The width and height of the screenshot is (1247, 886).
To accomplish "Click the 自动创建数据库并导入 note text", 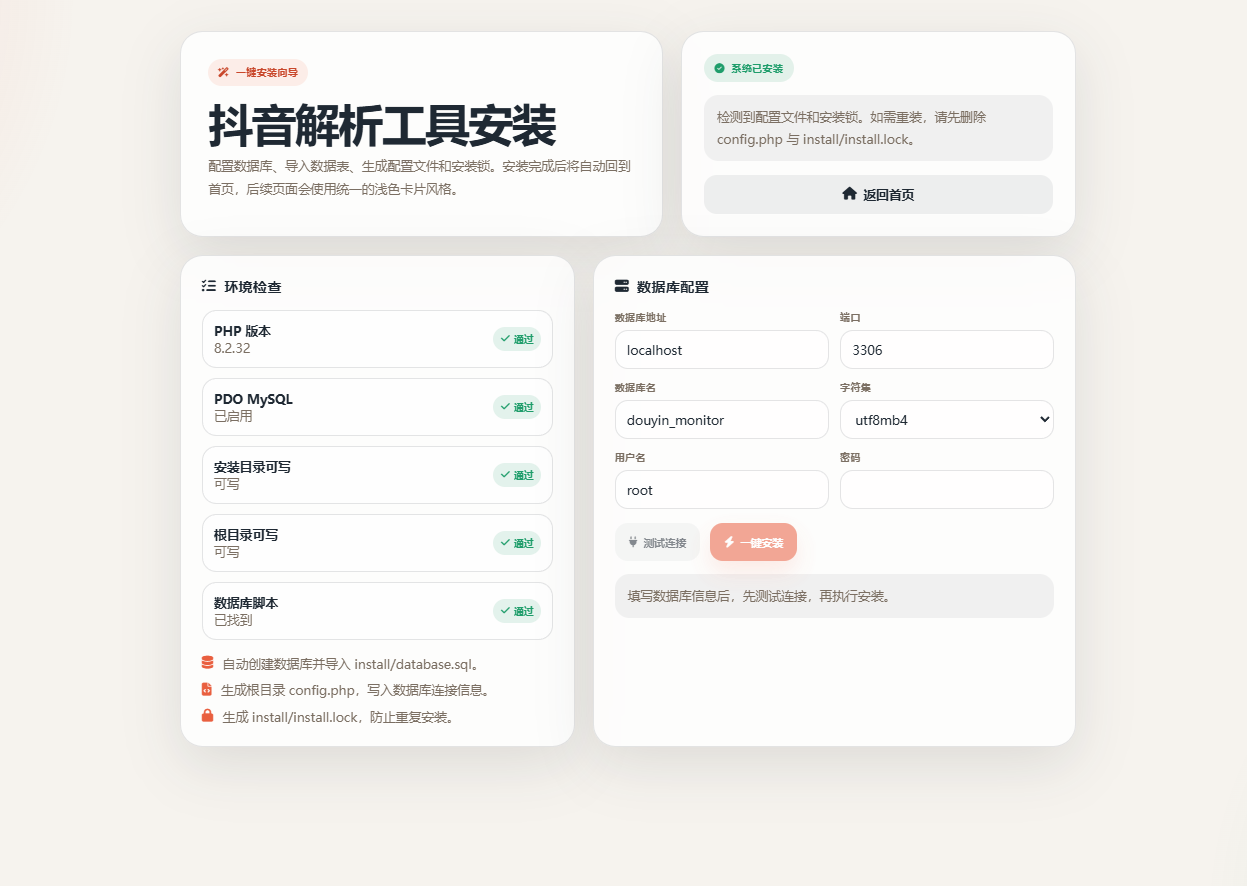I will click(x=353, y=664).
